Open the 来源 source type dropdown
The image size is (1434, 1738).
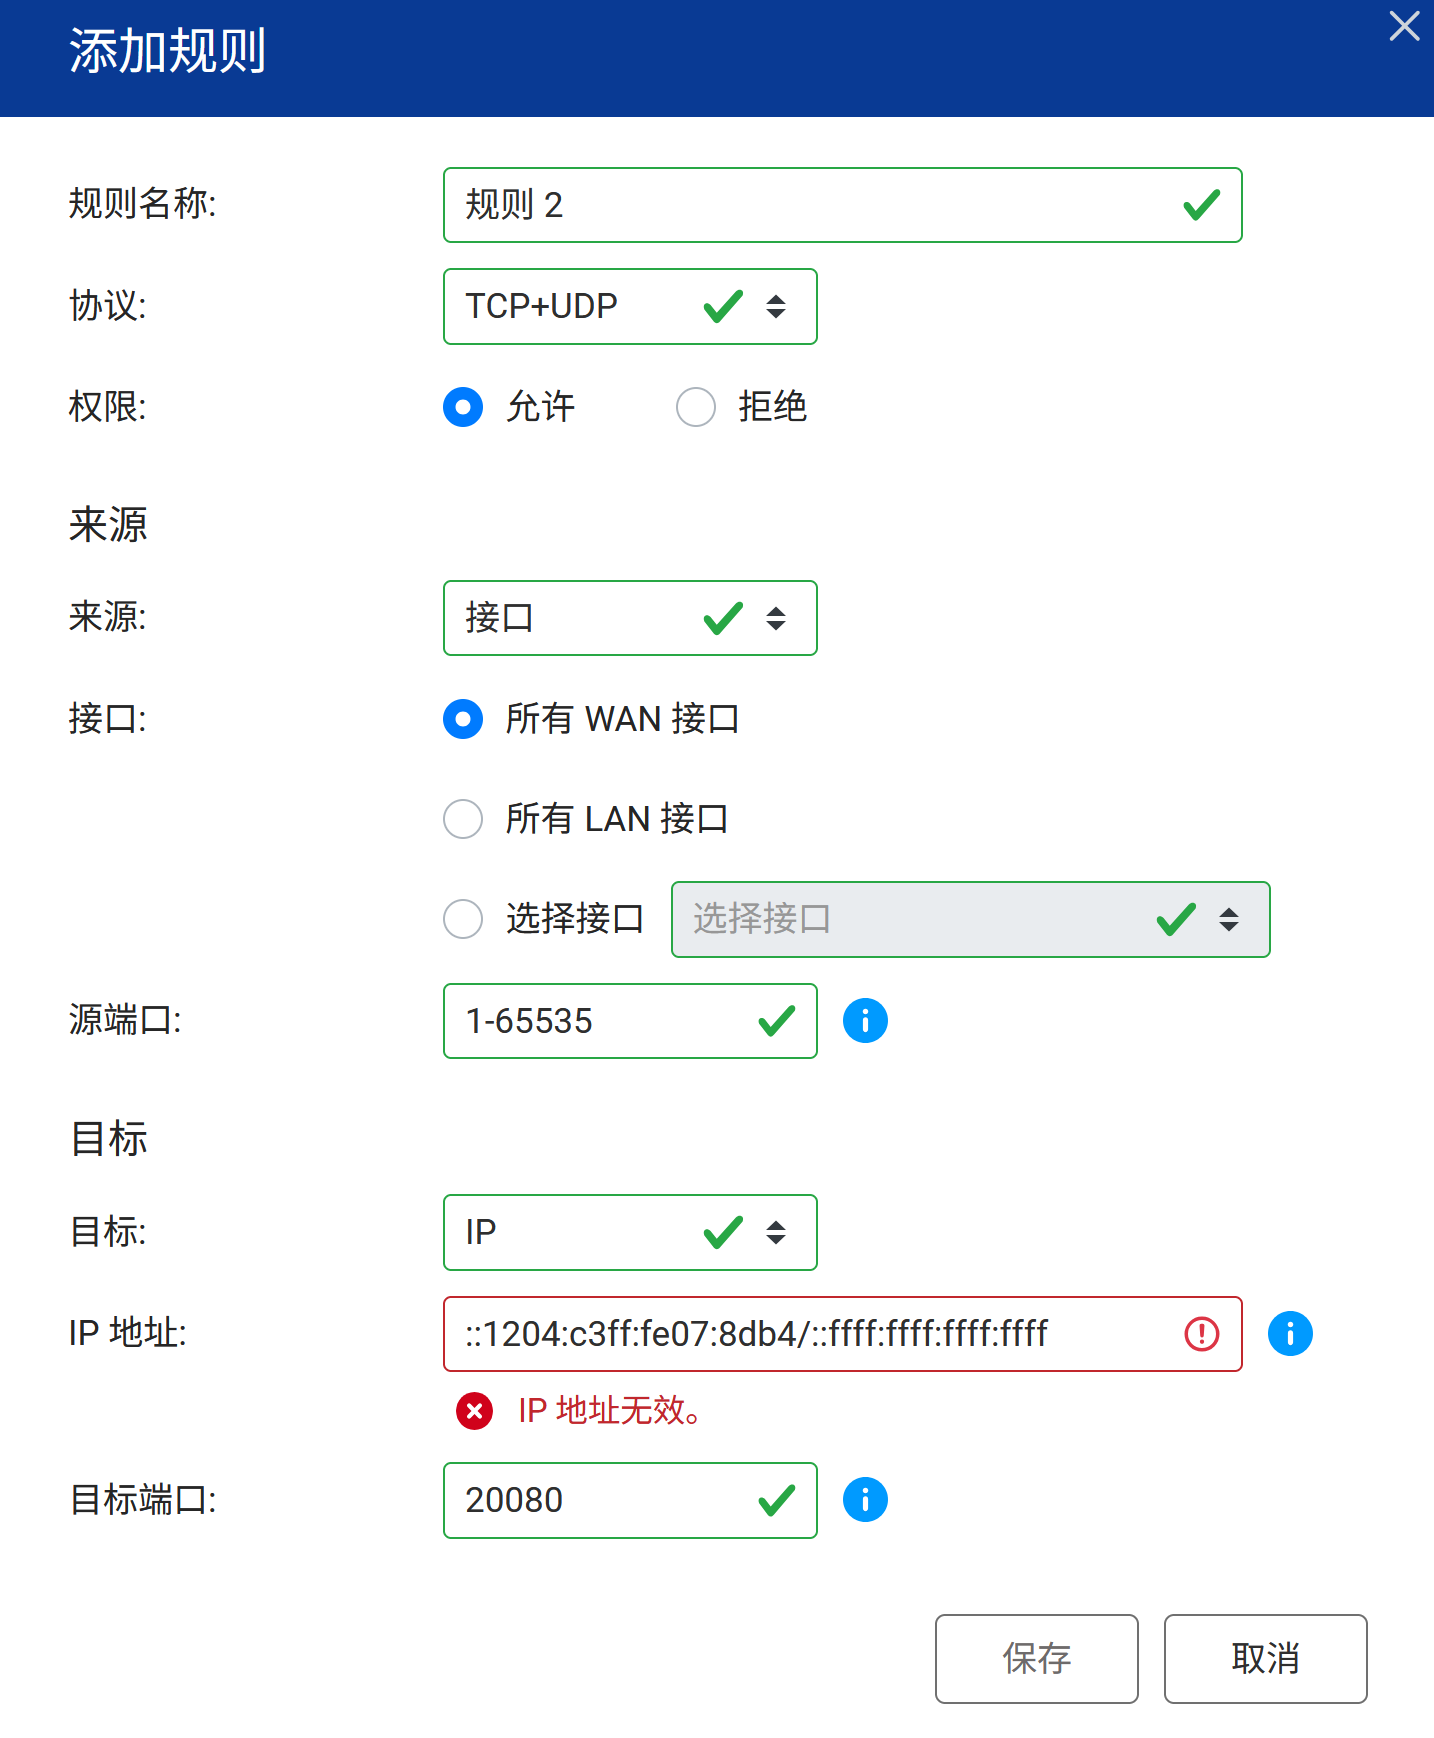coord(630,618)
